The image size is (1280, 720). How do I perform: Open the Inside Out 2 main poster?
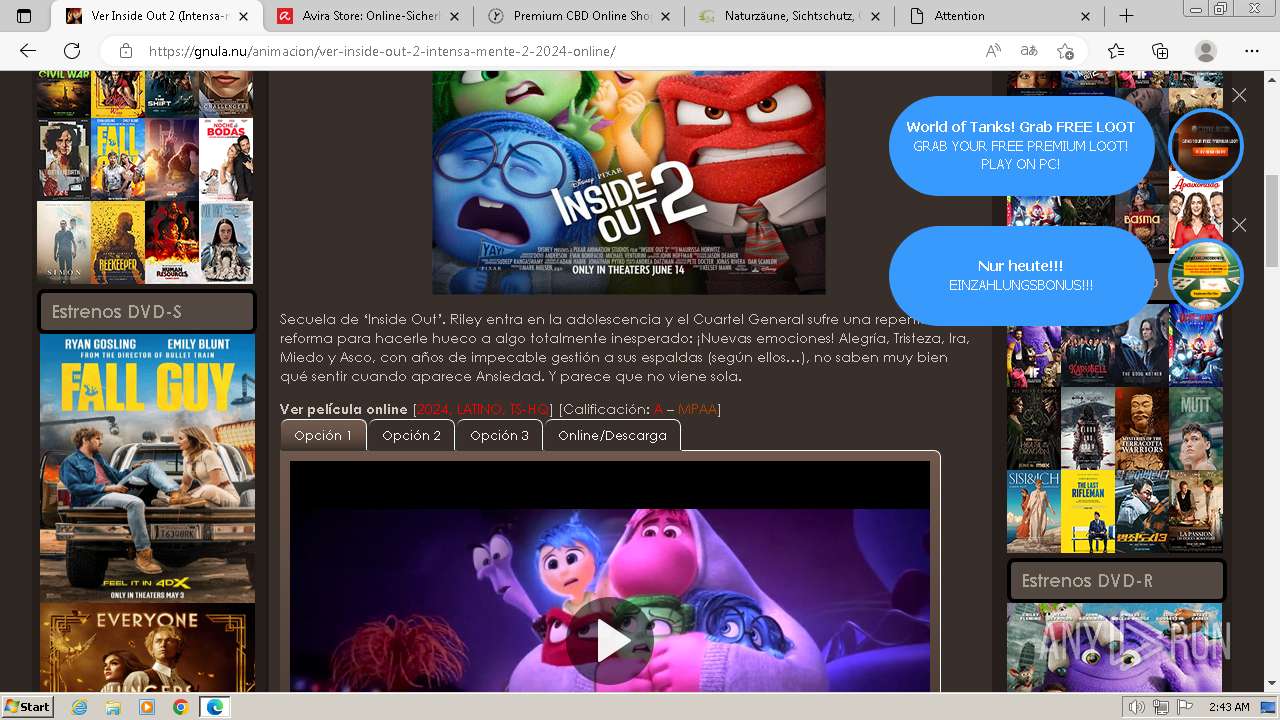coord(629,182)
